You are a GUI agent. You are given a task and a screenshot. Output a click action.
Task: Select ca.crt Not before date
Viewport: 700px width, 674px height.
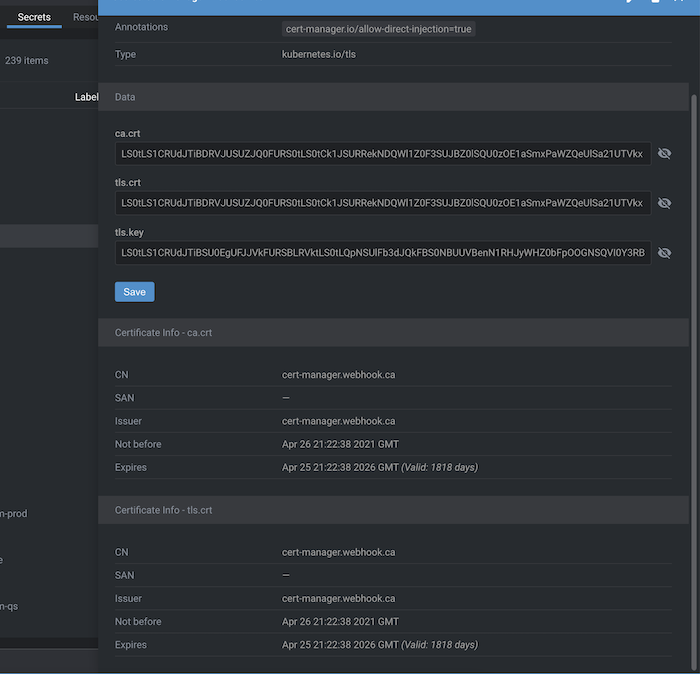click(340, 445)
